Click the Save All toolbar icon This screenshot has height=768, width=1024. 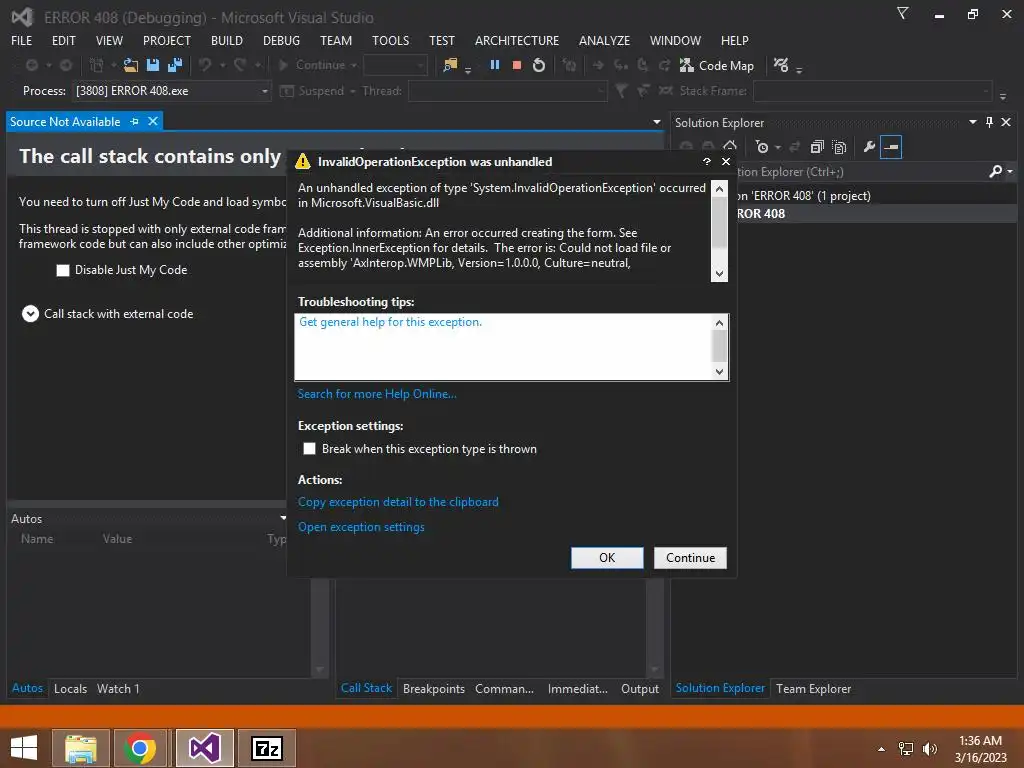point(175,65)
